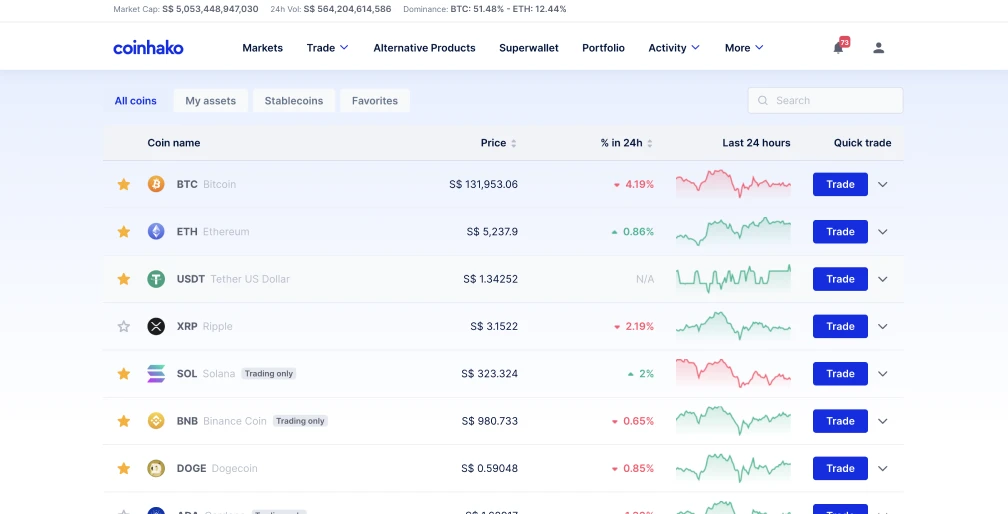Expand the ETH row chevron

(x=883, y=231)
